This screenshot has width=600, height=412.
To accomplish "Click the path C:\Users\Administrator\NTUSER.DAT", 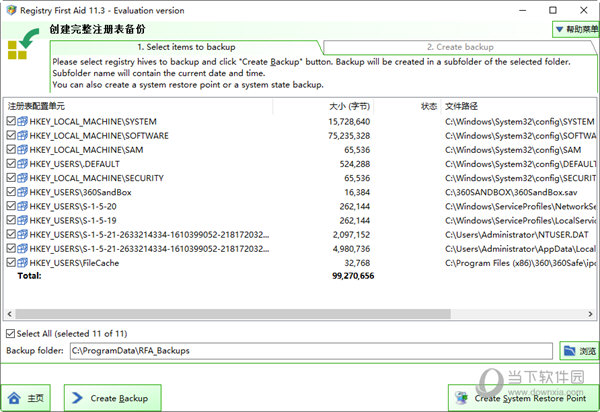I will coord(517,235).
